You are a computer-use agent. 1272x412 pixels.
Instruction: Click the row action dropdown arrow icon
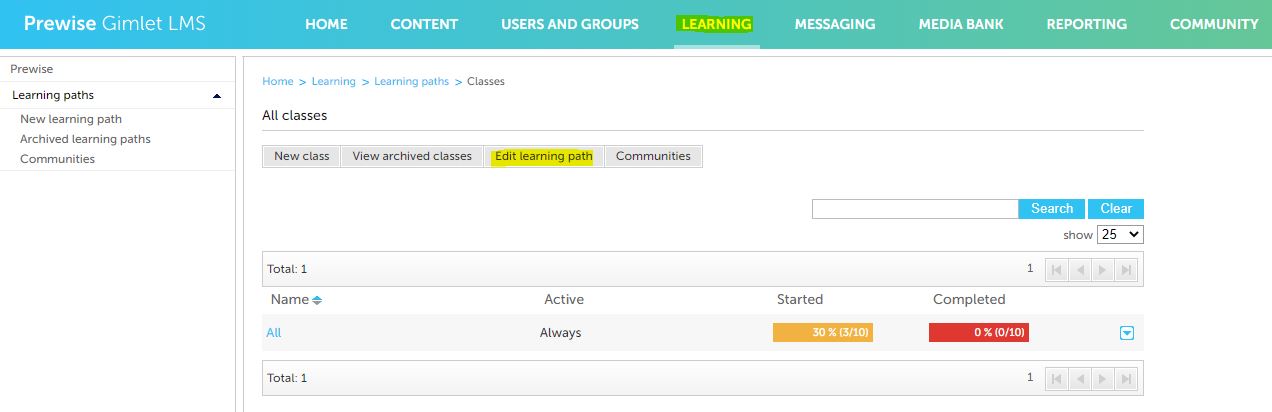tap(1127, 333)
